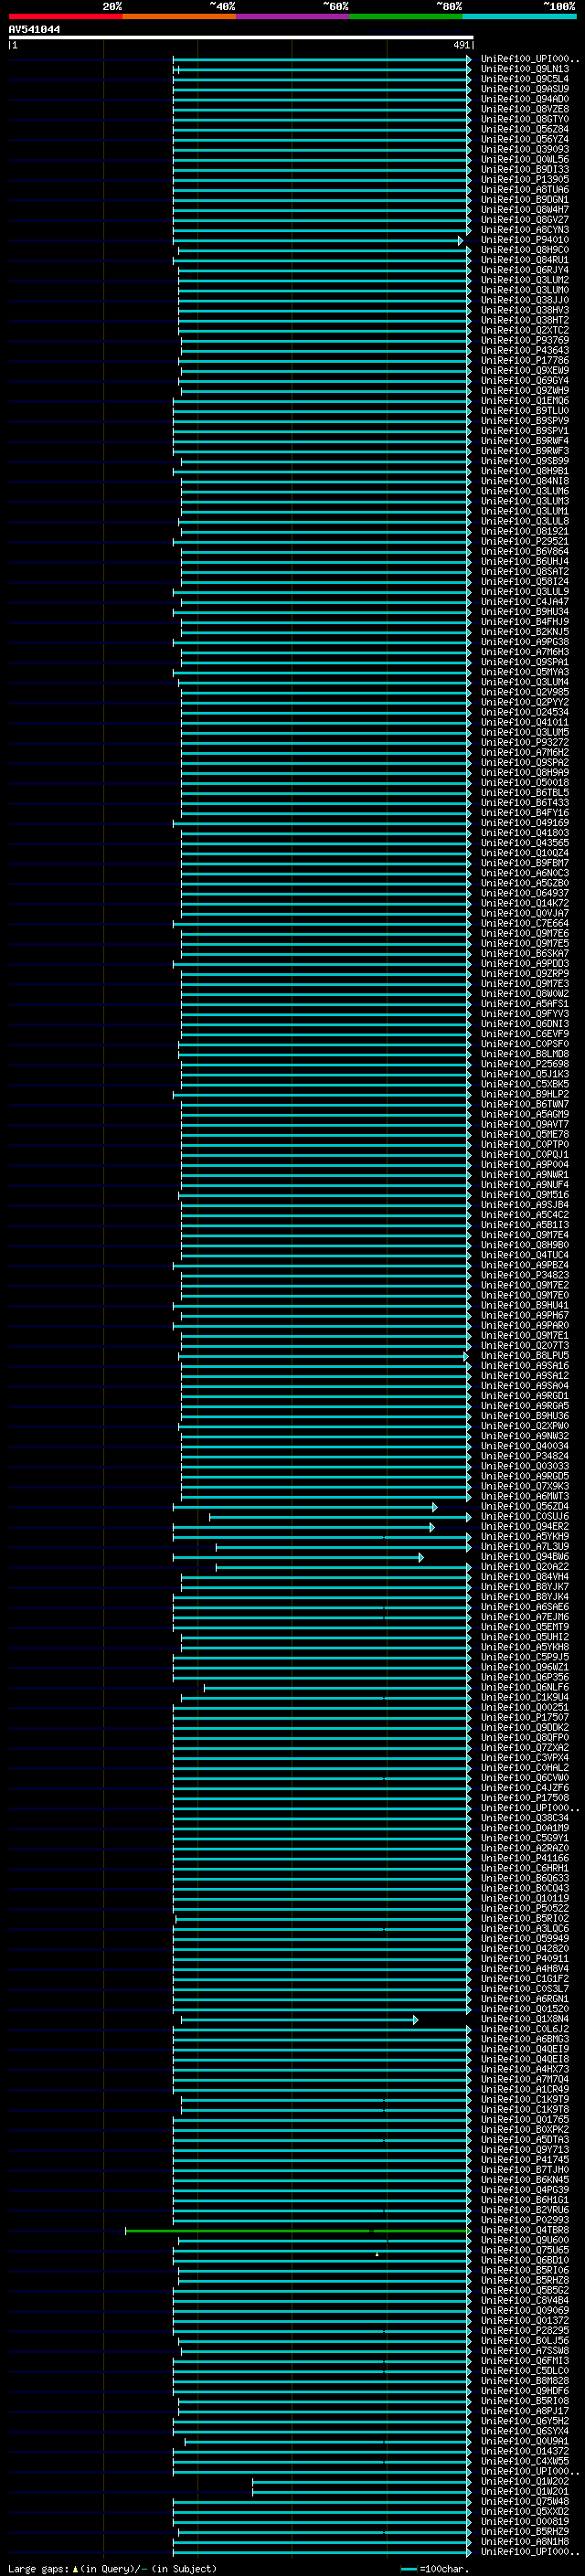Click the orange ~40% identity legend segment

pos(179,16)
